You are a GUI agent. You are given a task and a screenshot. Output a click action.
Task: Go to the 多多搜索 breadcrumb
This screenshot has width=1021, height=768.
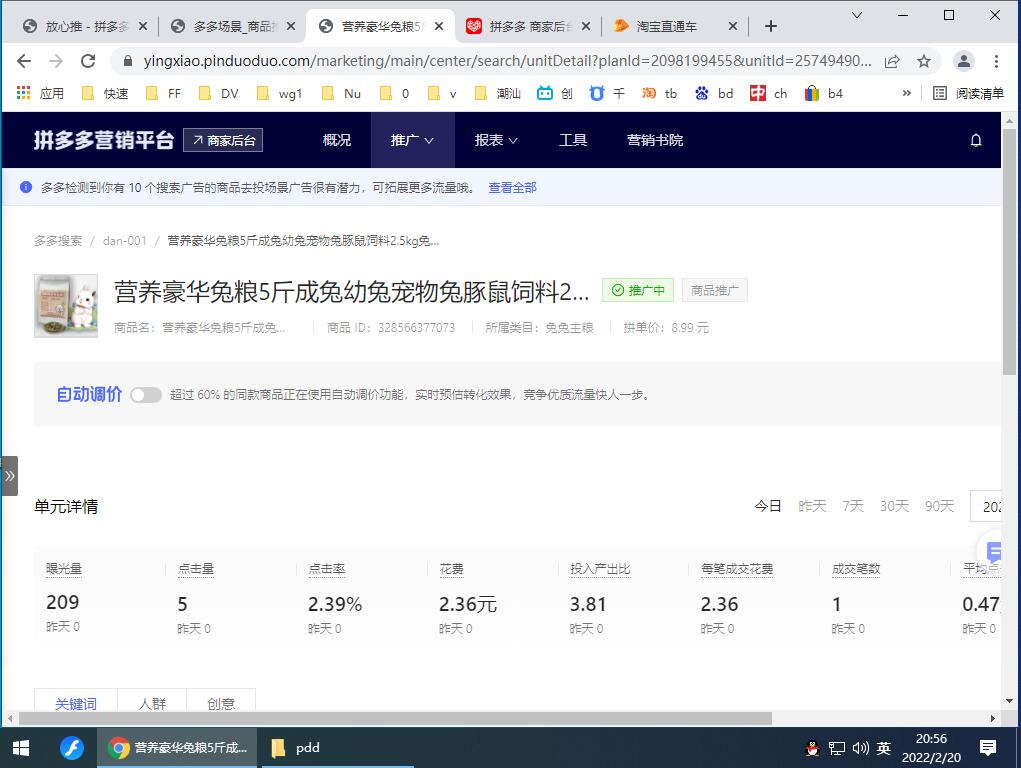[58, 241]
